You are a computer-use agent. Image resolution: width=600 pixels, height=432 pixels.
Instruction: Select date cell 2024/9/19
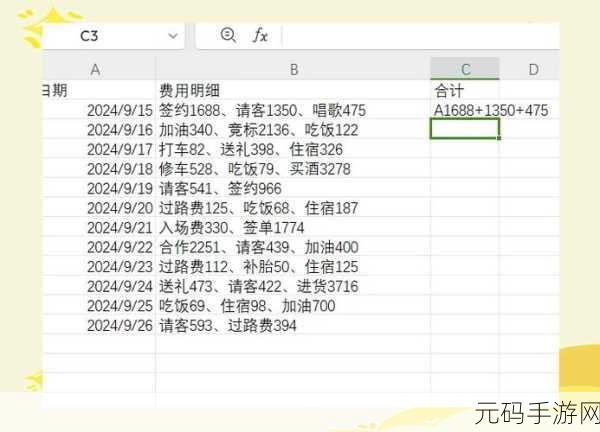pos(99,189)
